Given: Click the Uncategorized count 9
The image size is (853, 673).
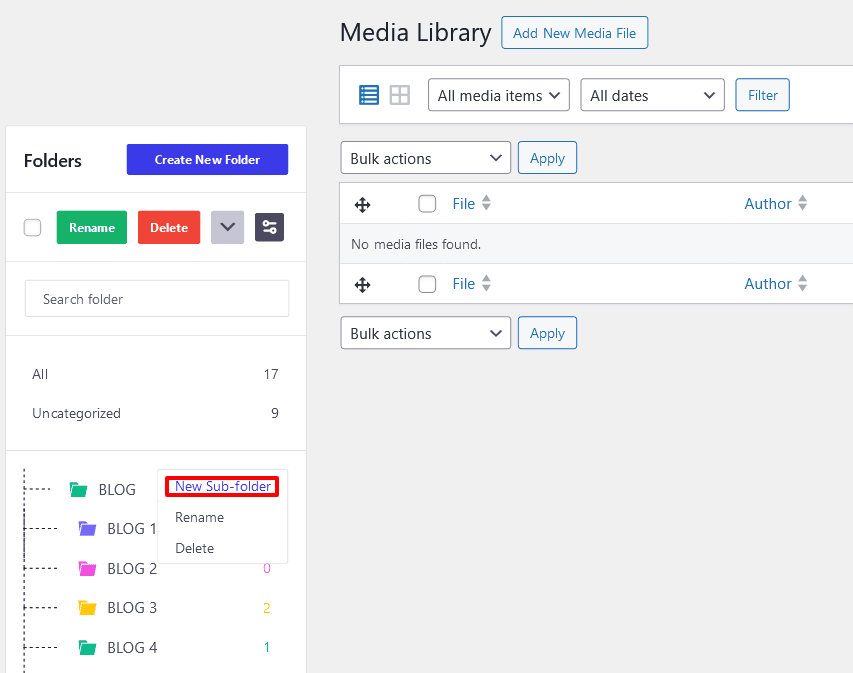Looking at the screenshot, I should click(x=275, y=413).
